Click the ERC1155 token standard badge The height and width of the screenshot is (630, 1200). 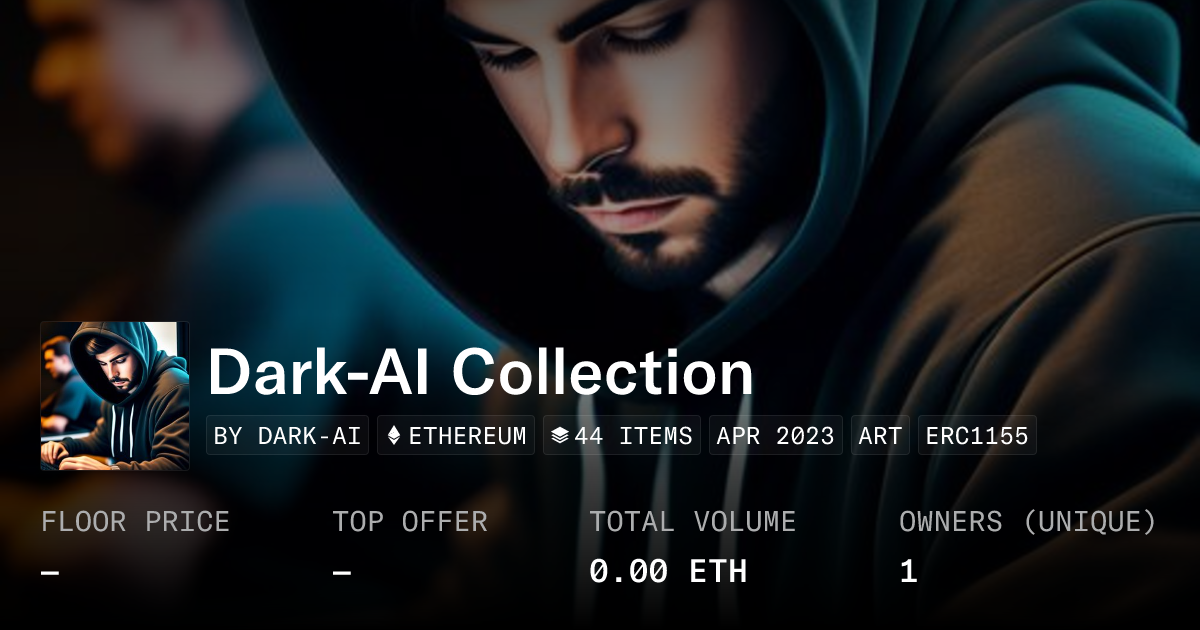click(x=977, y=436)
